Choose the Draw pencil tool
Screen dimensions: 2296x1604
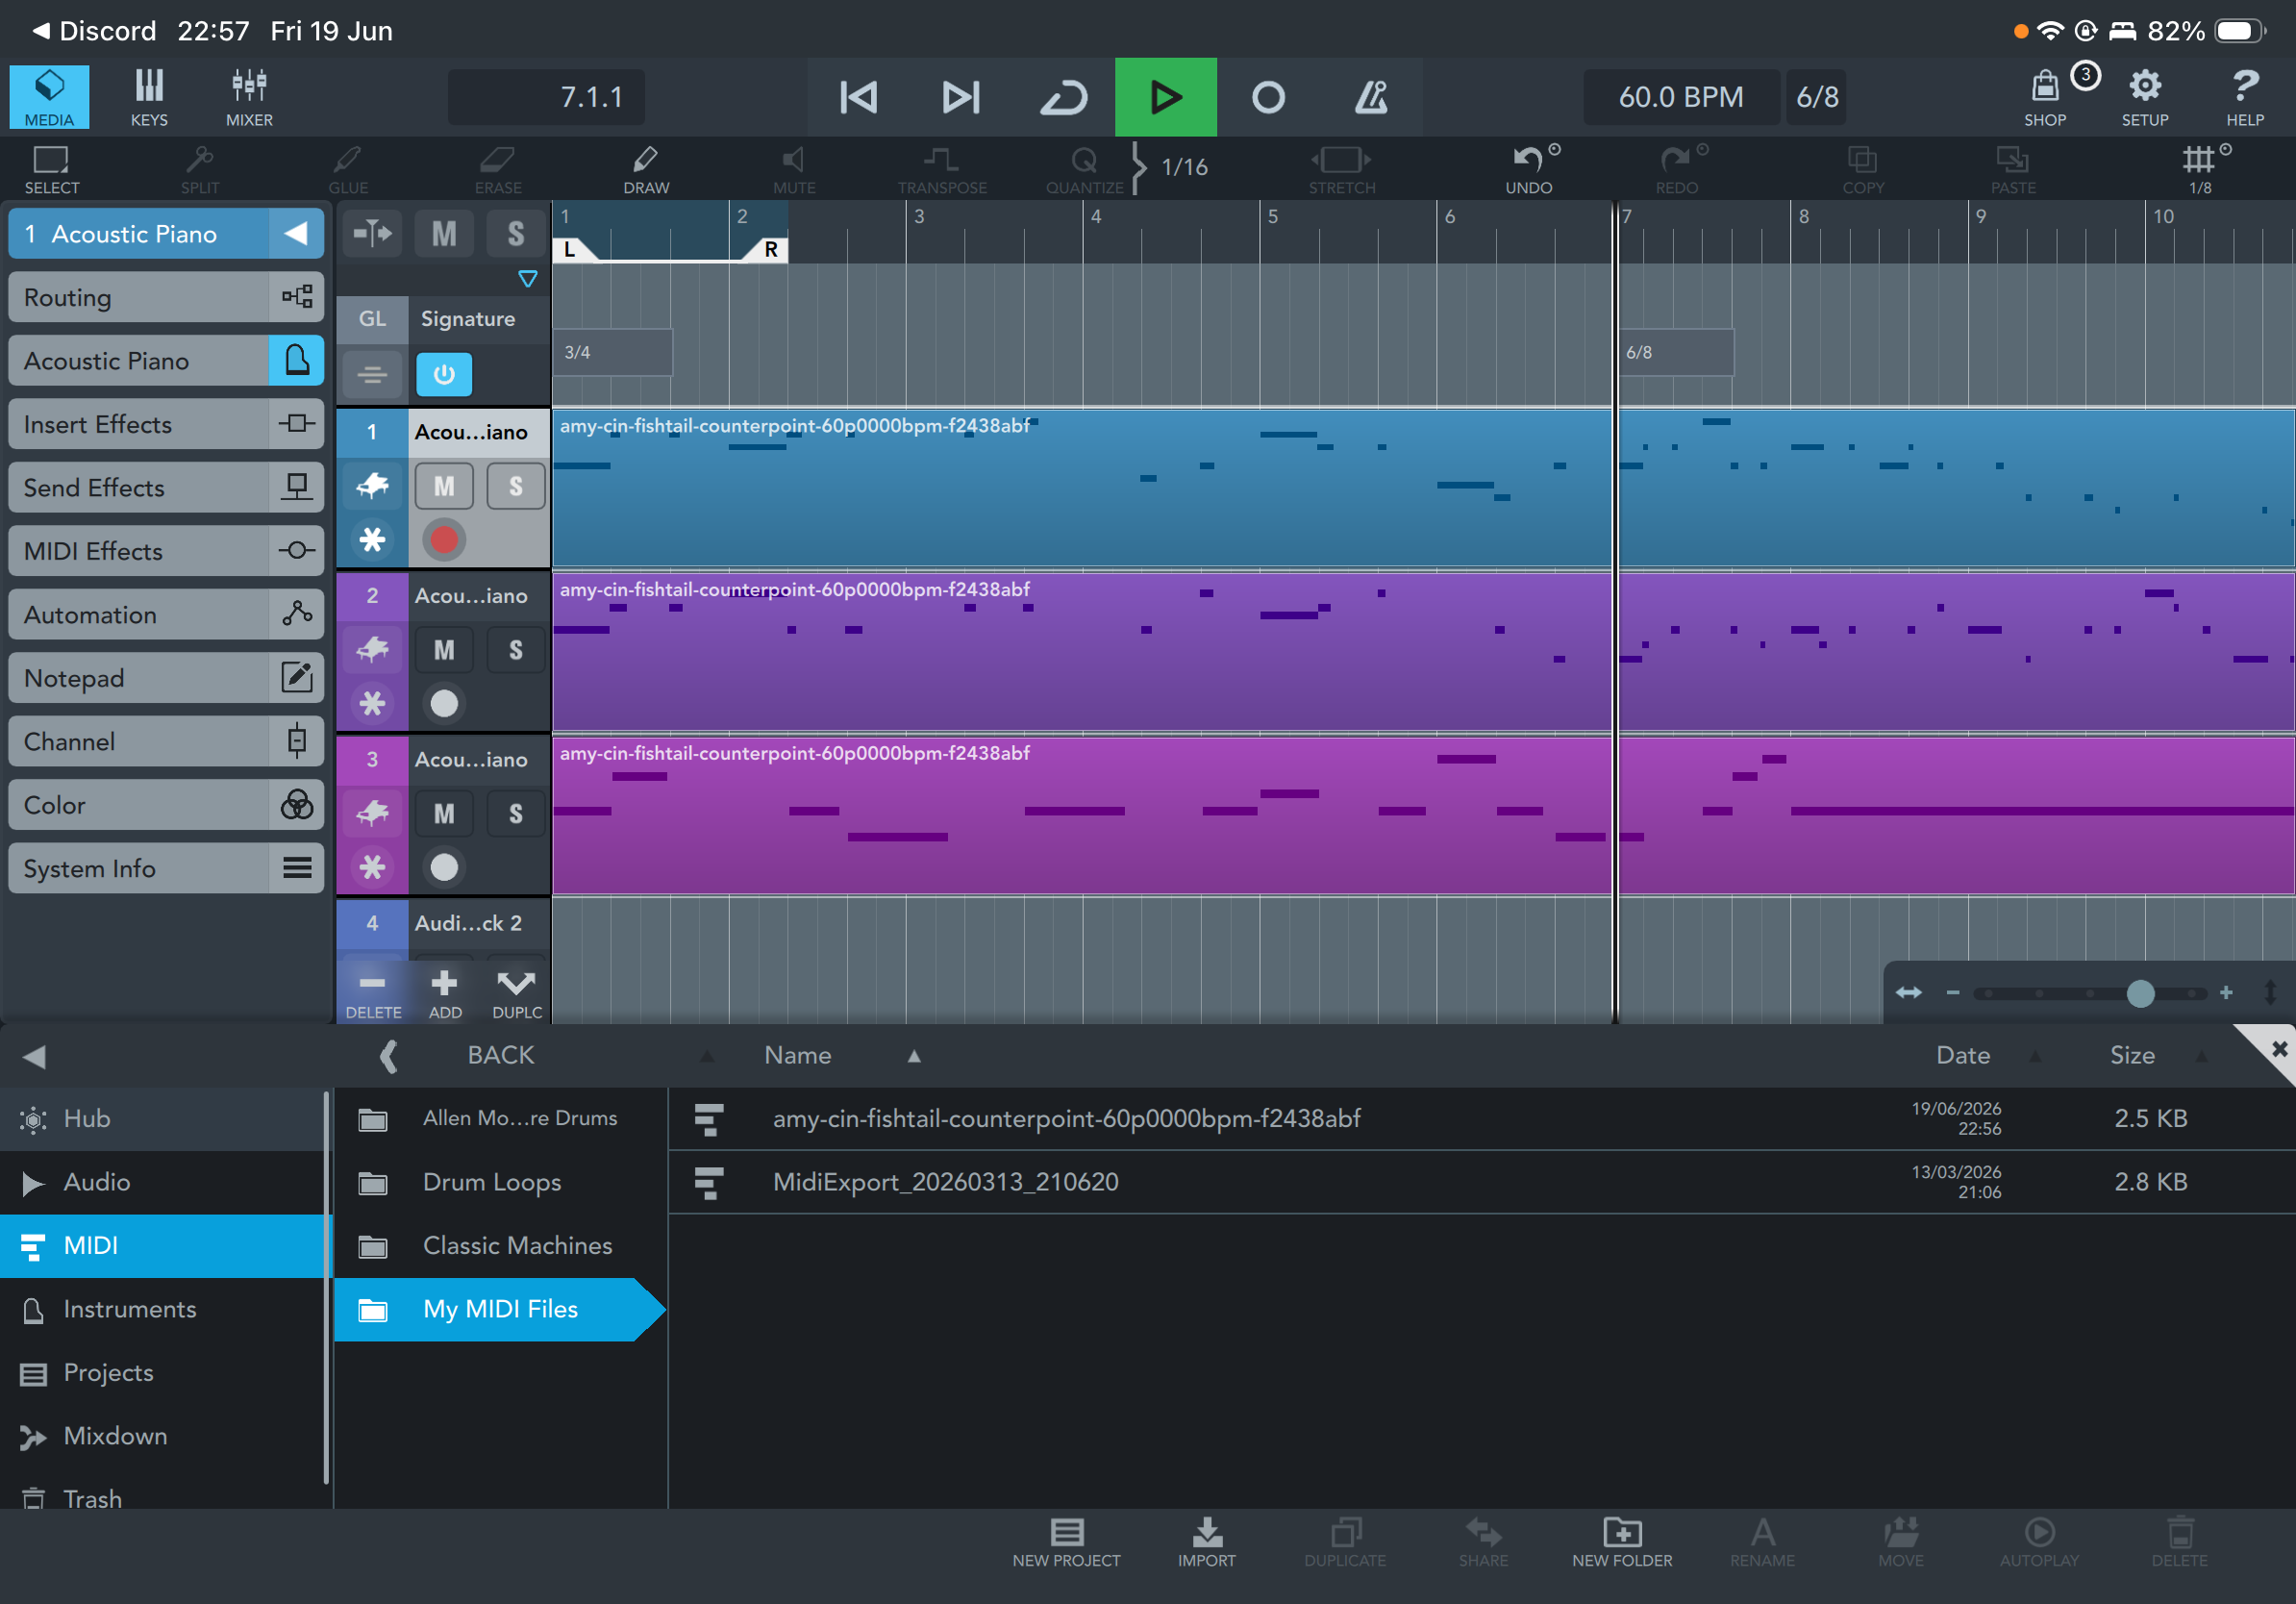pyautogui.click(x=646, y=169)
